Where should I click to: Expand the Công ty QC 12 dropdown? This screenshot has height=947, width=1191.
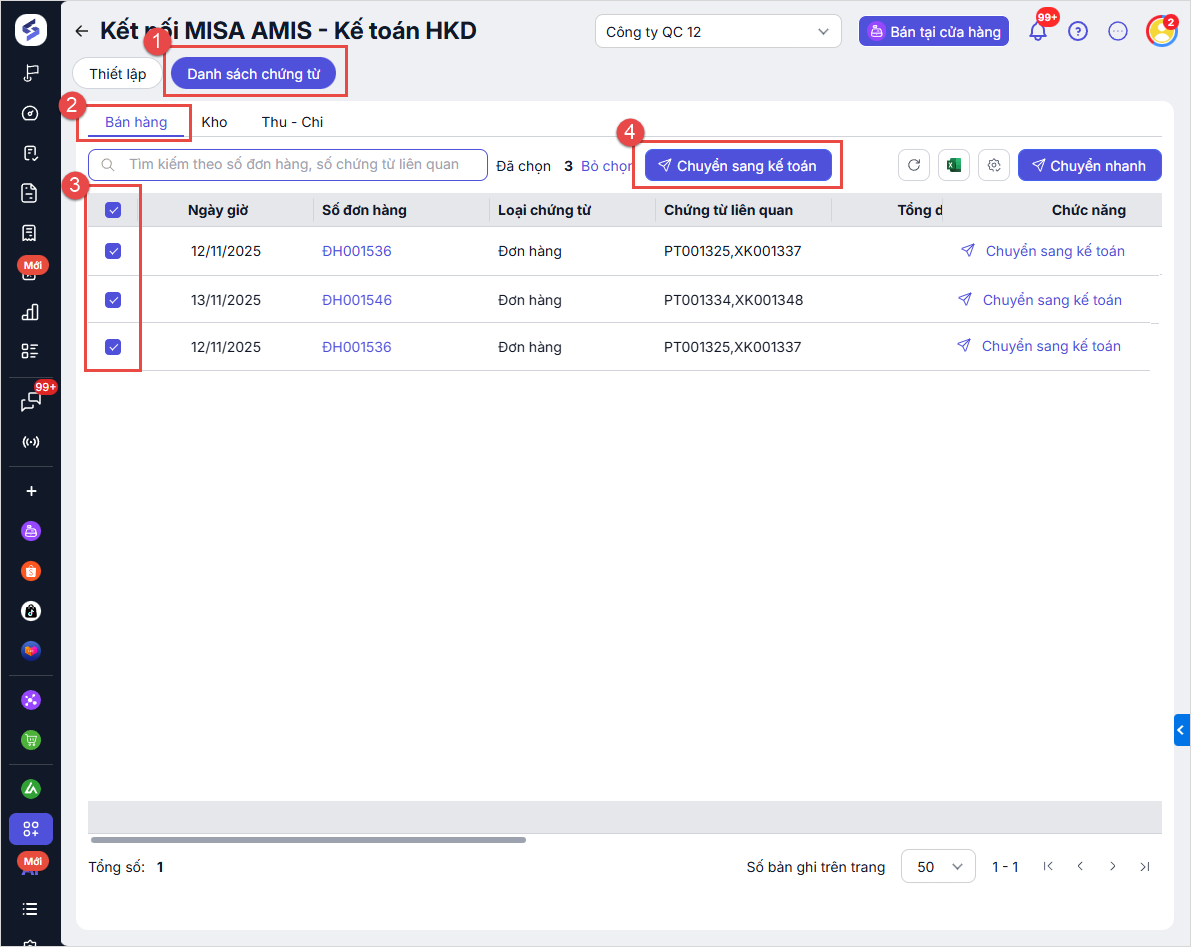717,32
